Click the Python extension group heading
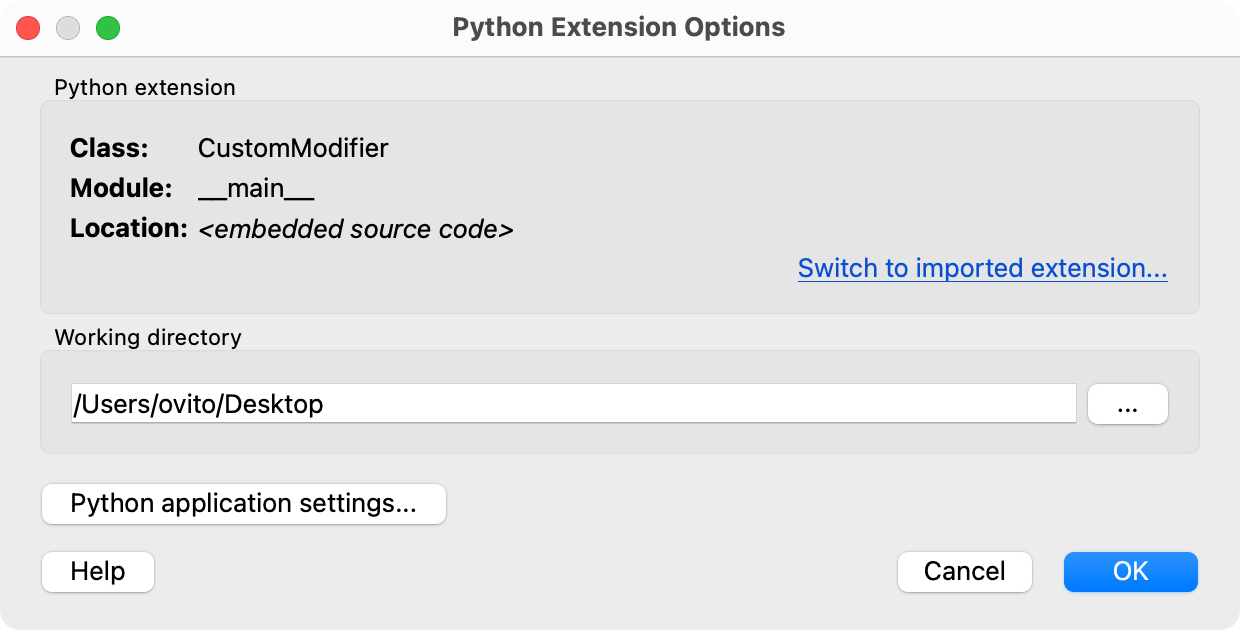This screenshot has height=630, width=1240. pyautogui.click(x=145, y=87)
